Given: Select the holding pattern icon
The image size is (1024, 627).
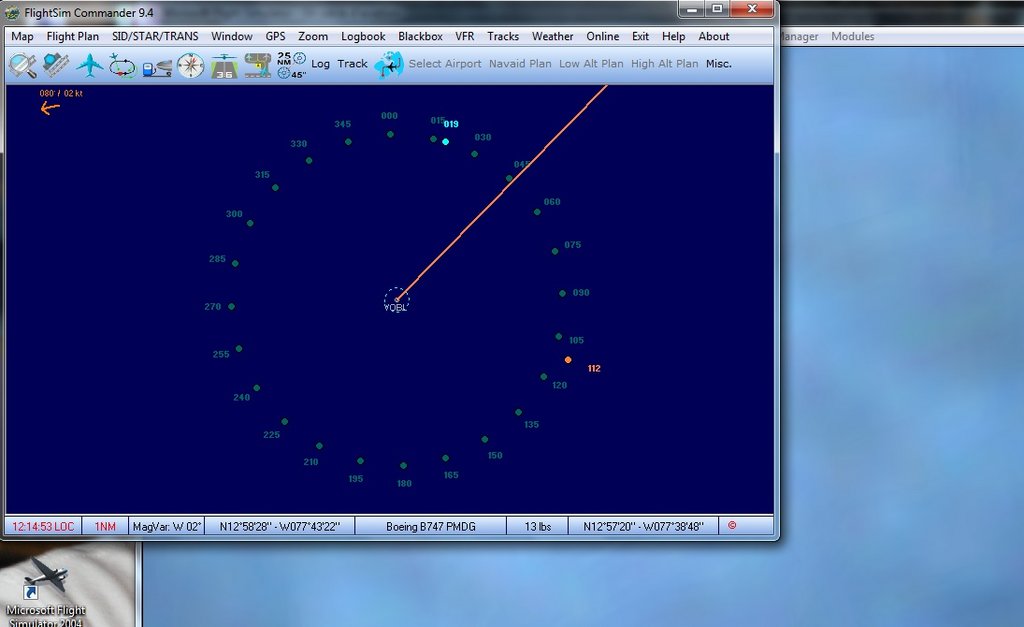Looking at the screenshot, I should pyautogui.click(x=123, y=66).
